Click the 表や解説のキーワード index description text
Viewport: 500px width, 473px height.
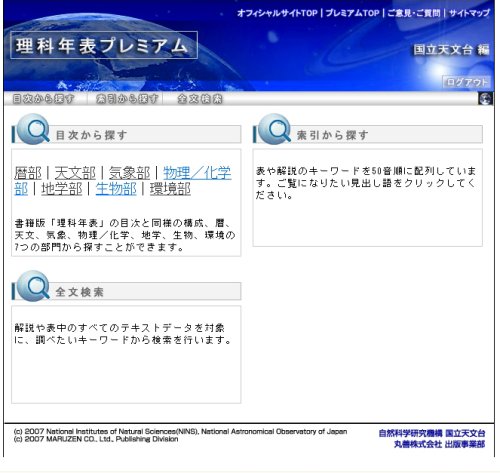point(366,183)
